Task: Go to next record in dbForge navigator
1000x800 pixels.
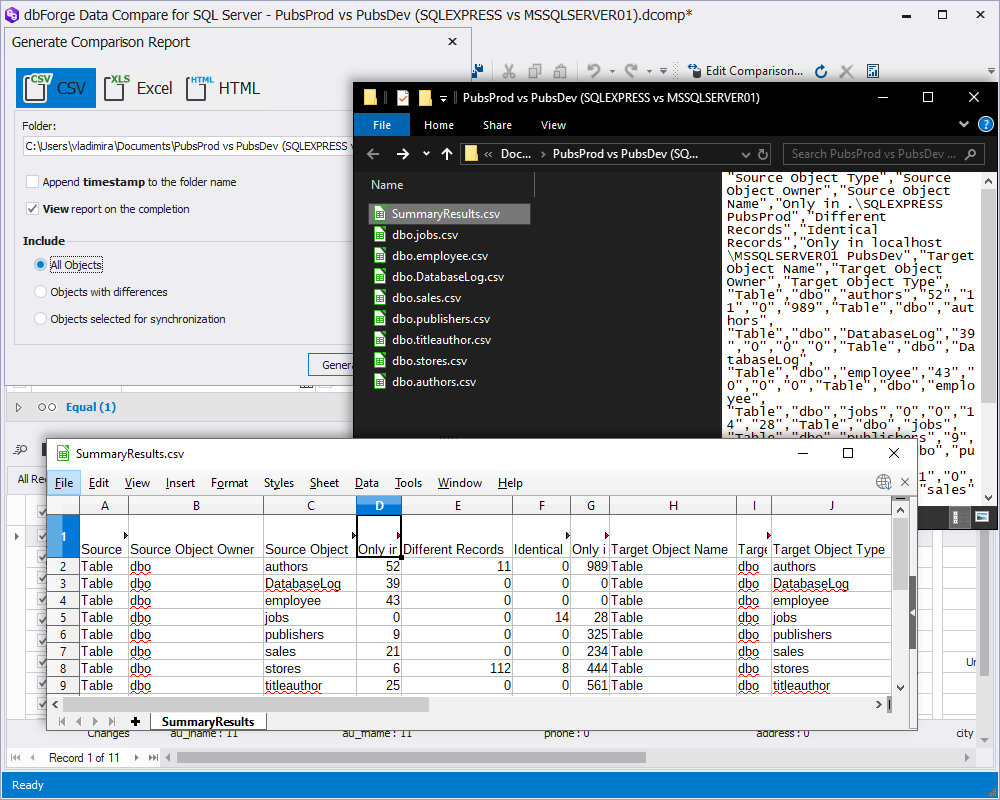Action: pyautogui.click(x=136, y=758)
